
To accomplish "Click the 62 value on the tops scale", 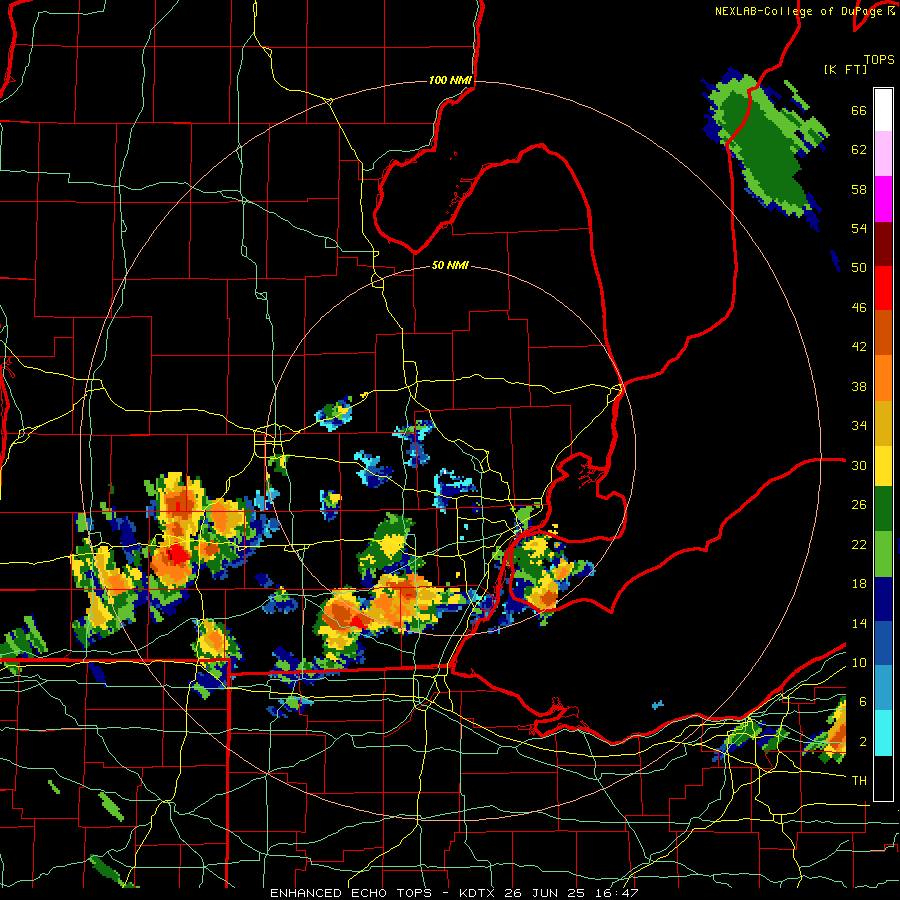I will (859, 149).
